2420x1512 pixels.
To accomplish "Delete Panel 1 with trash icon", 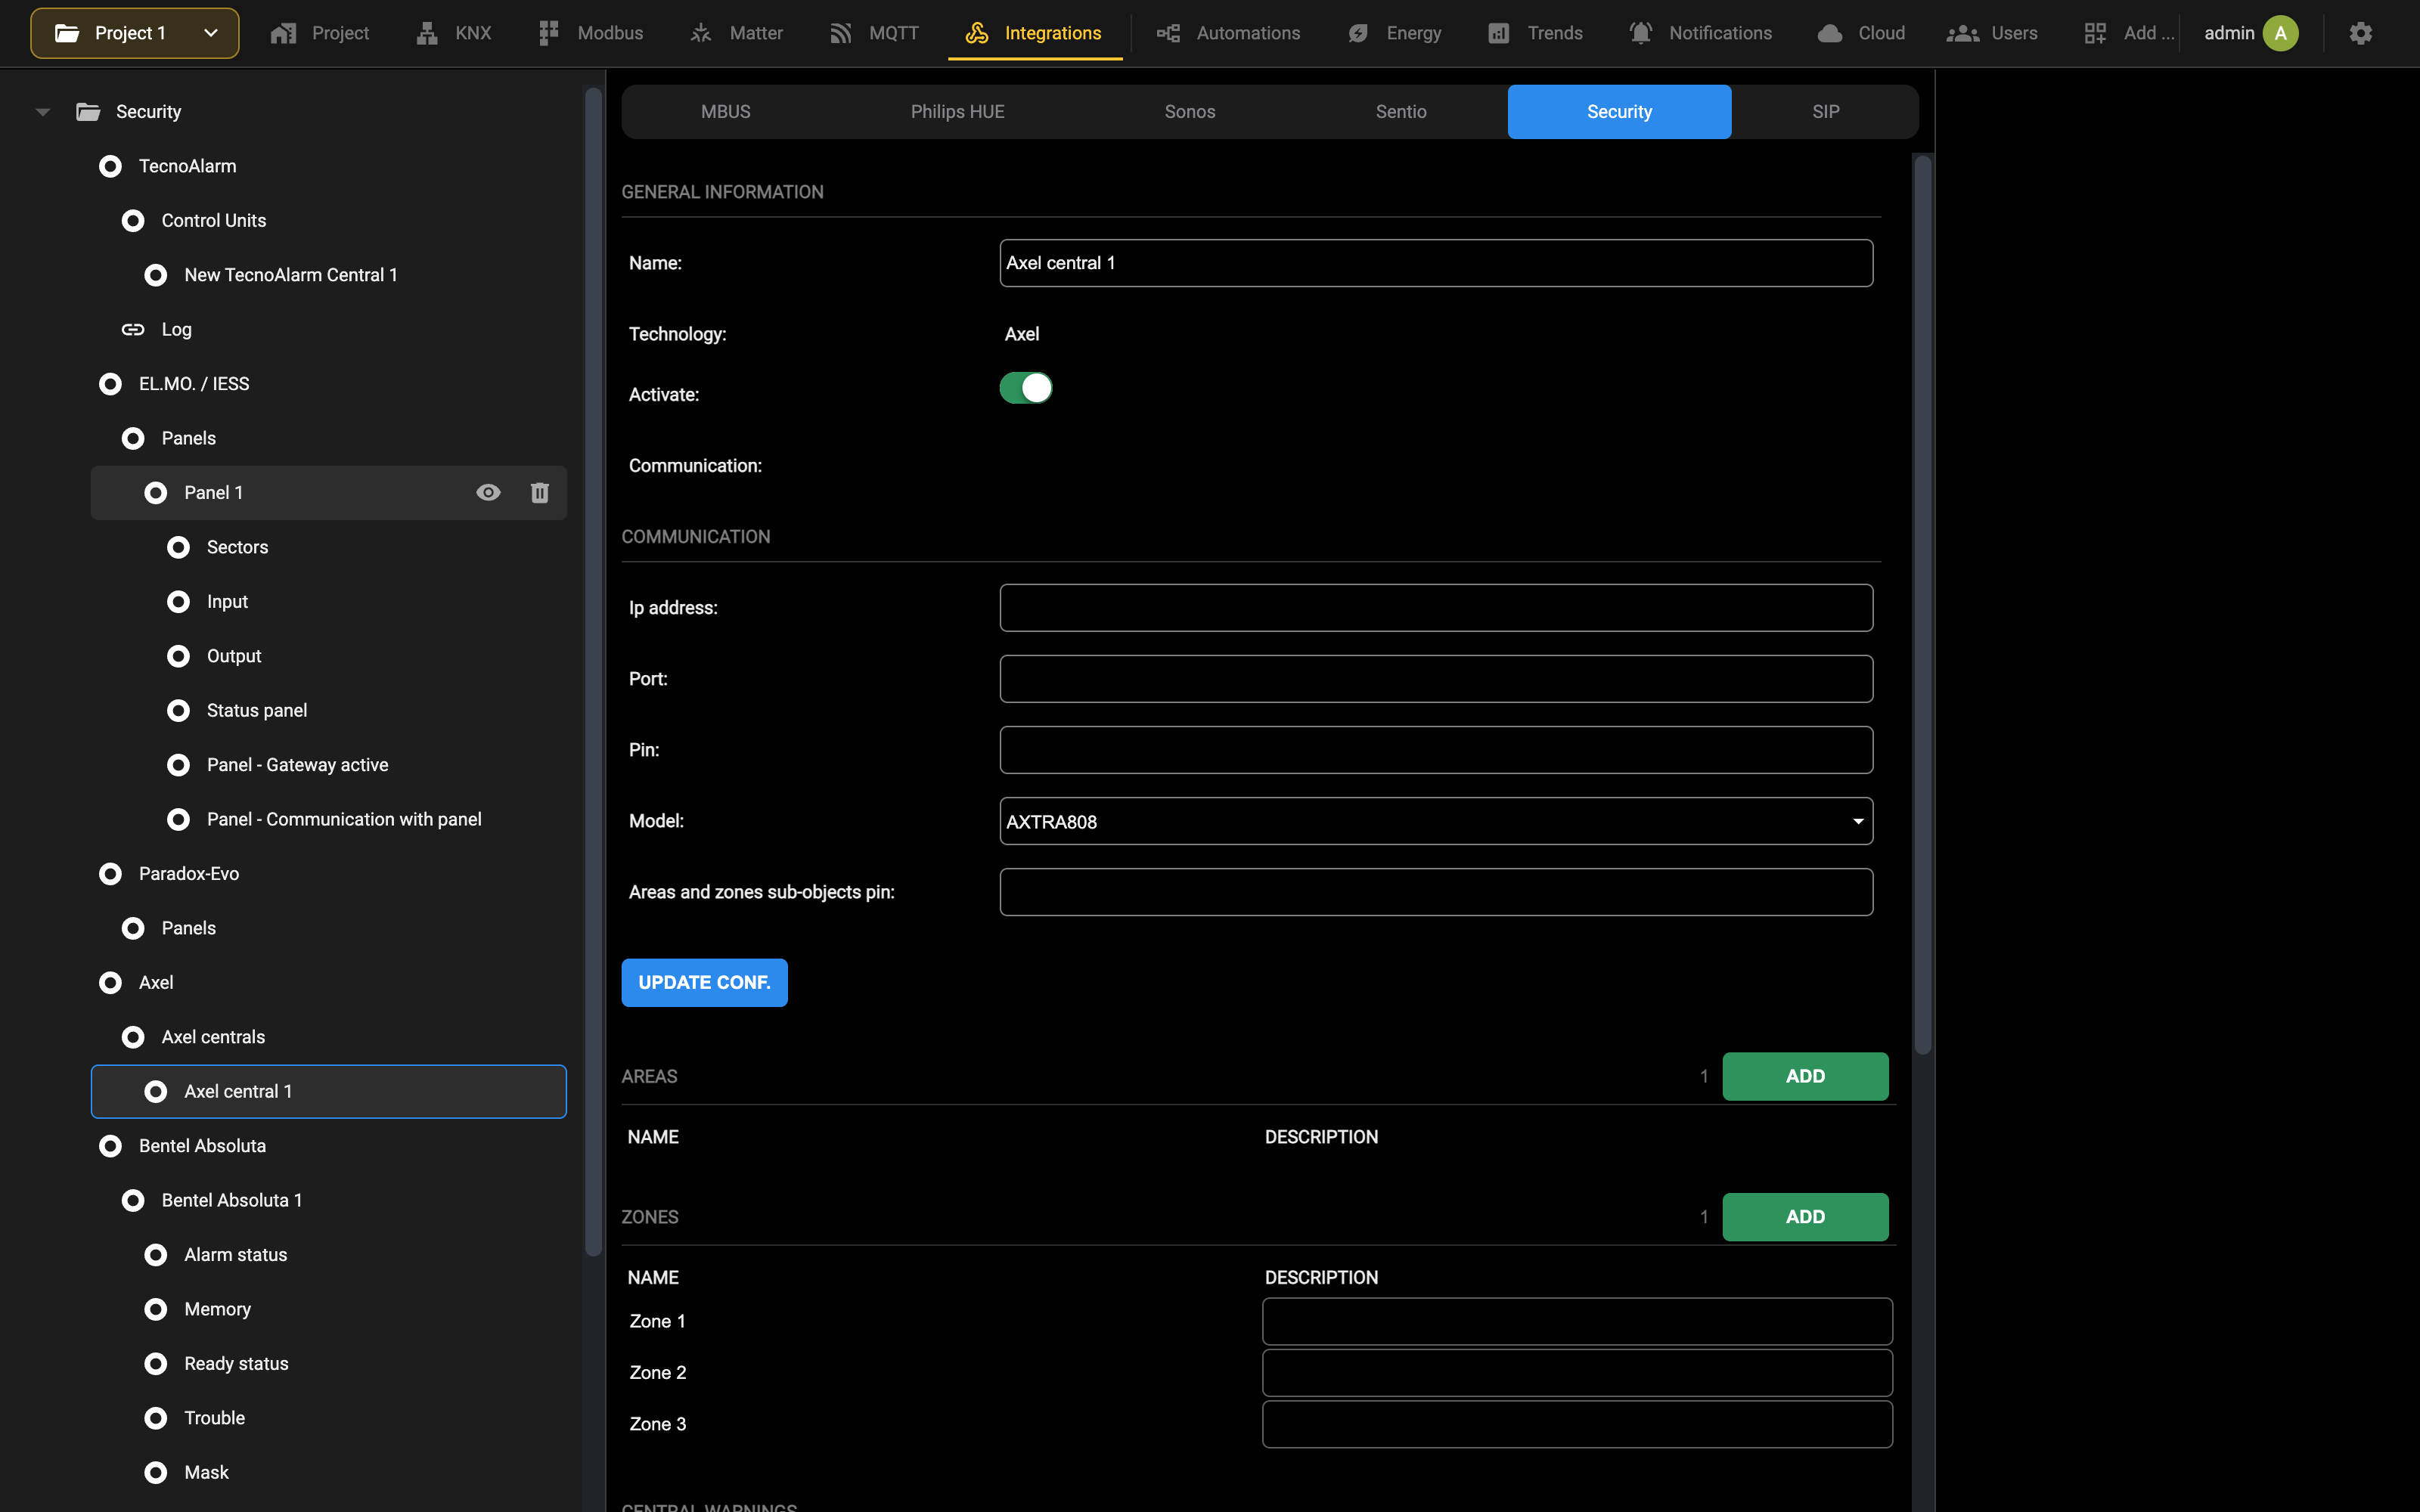I will (540, 492).
